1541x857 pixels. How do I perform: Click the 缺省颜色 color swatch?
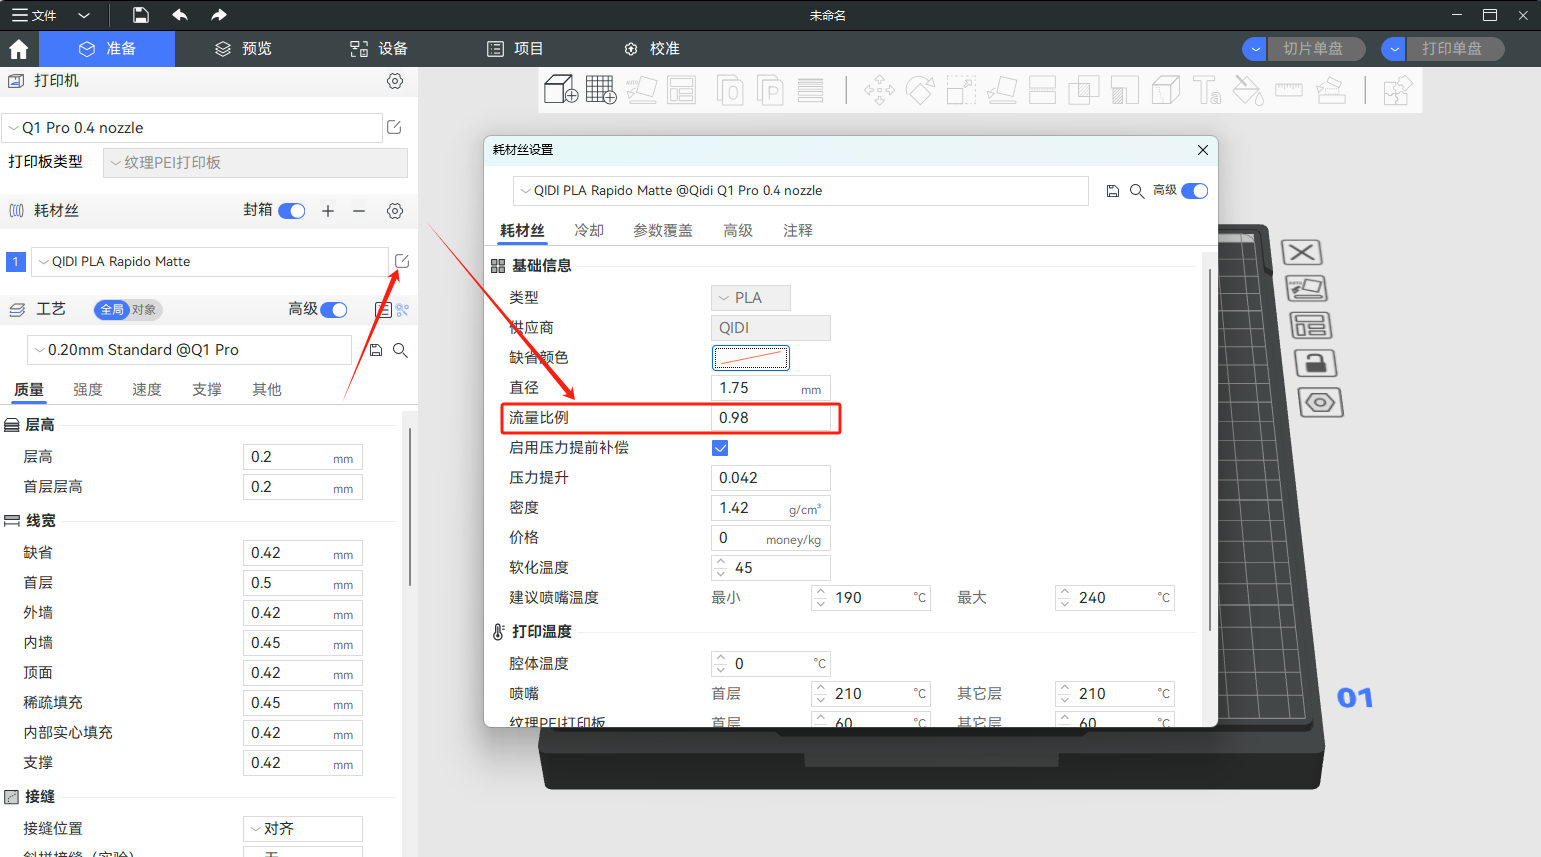[x=750, y=358]
